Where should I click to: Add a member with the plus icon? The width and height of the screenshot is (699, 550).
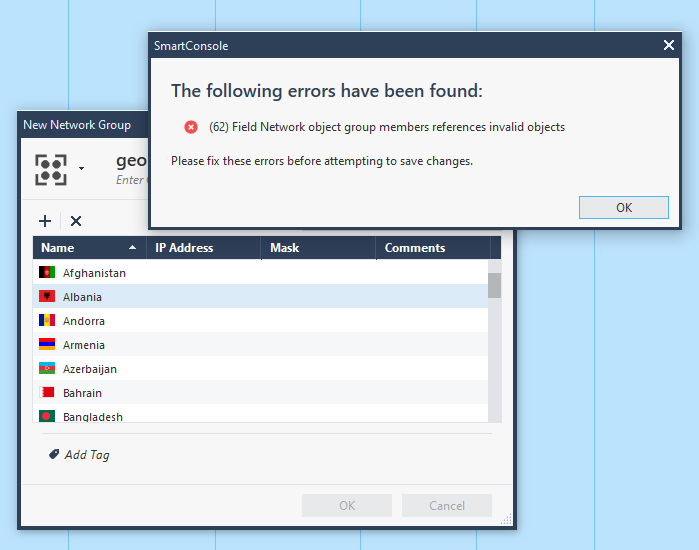click(x=45, y=221)
